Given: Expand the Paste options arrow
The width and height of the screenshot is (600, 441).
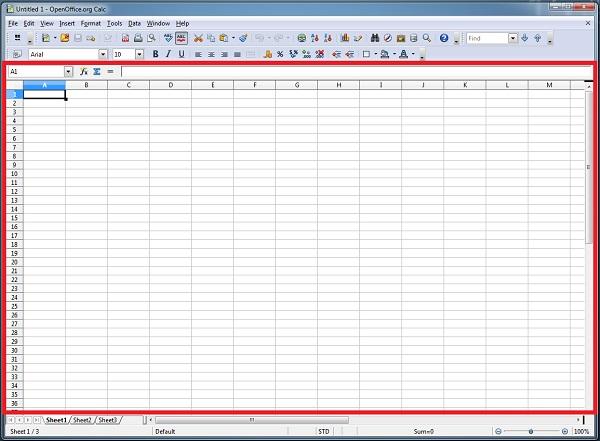Looking at the screenshot, I should click(x=233, y=38).
